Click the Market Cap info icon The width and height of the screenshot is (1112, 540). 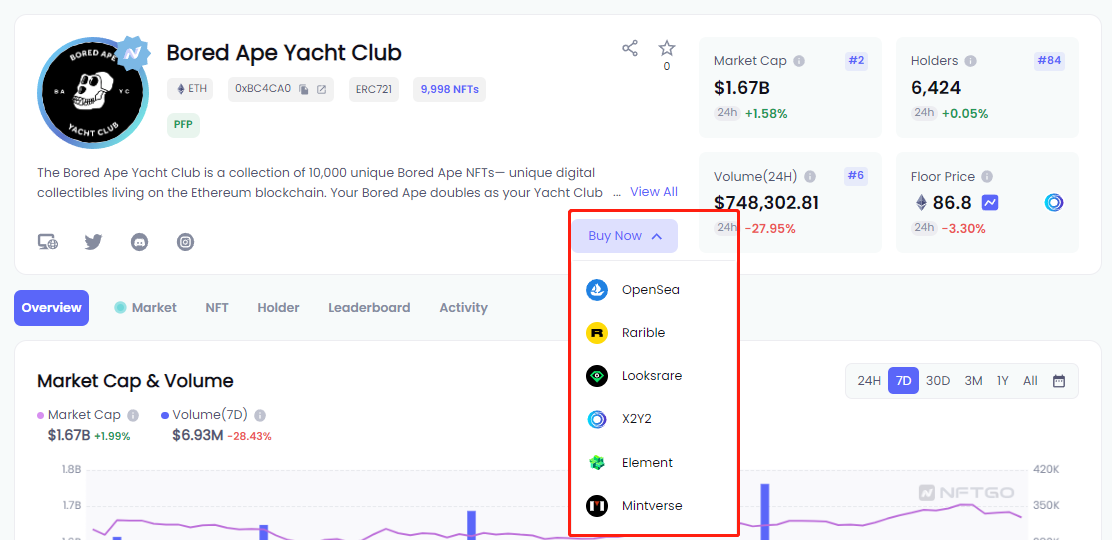coord(799,61)
